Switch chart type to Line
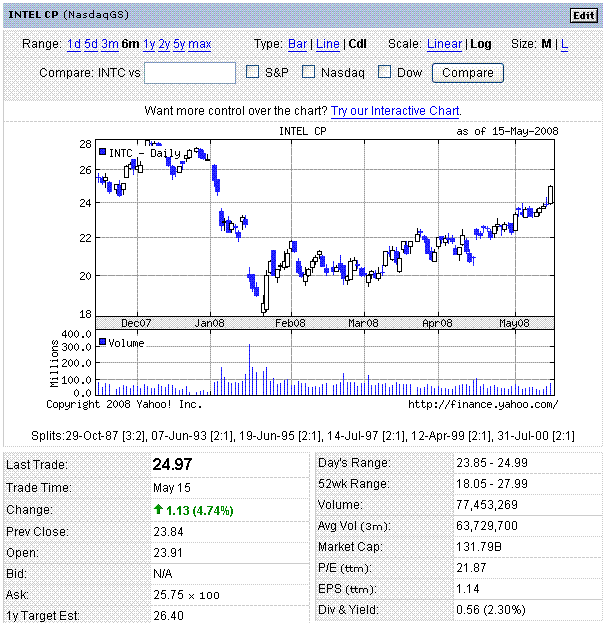 [327, 44]
